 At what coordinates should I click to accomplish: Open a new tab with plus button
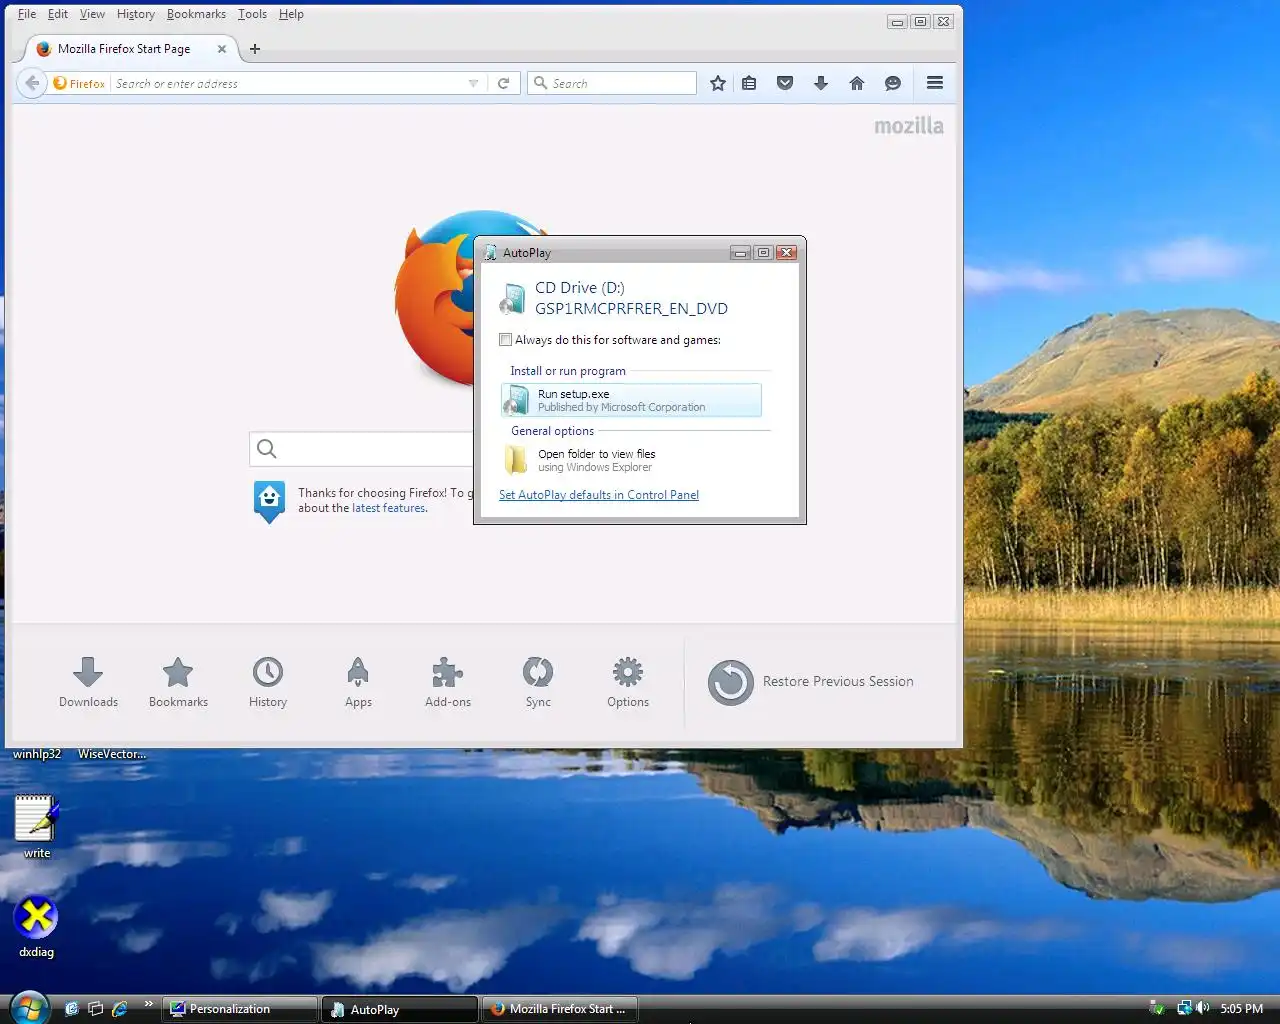pyautogui.click(x=255, y=49)
